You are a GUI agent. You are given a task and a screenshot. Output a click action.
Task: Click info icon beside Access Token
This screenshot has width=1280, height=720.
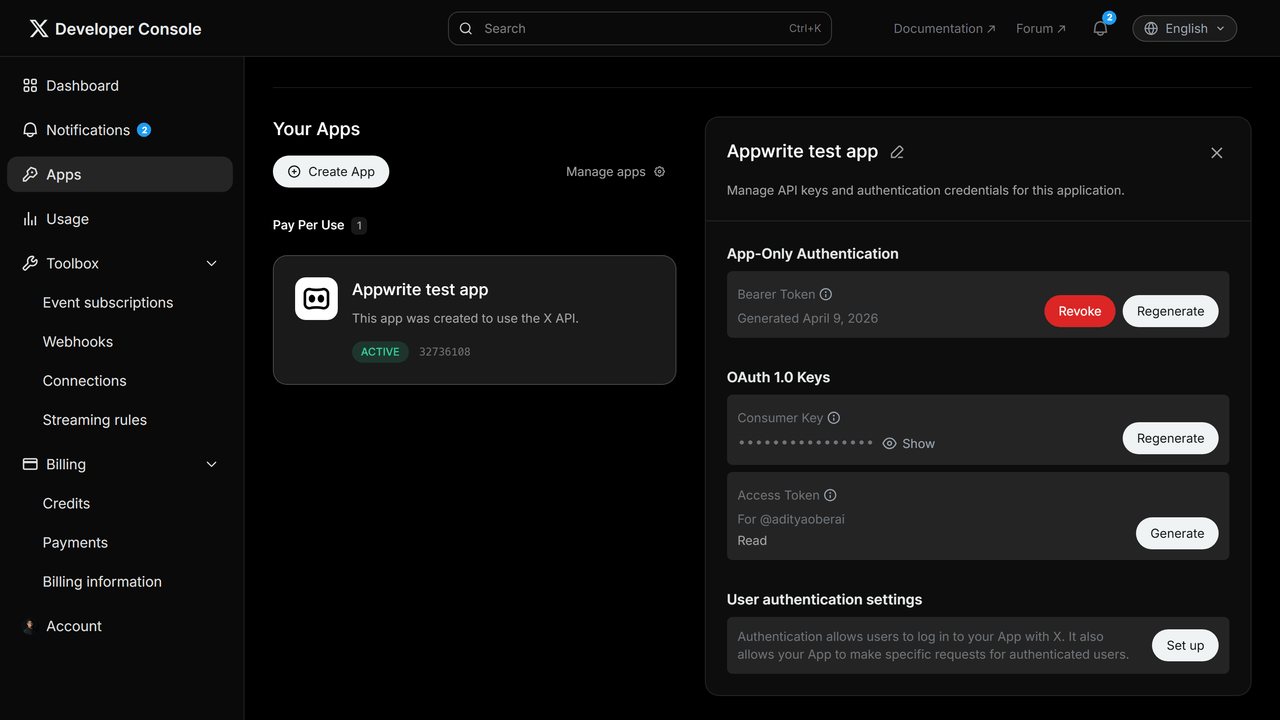click(830, 495)
